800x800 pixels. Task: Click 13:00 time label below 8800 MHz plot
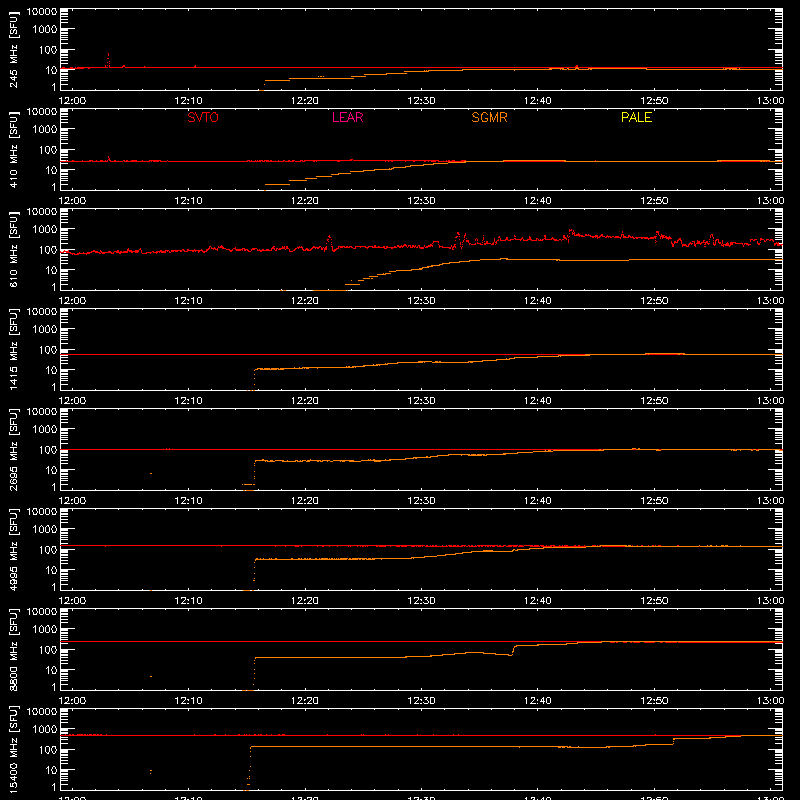(x=770, y=701)
